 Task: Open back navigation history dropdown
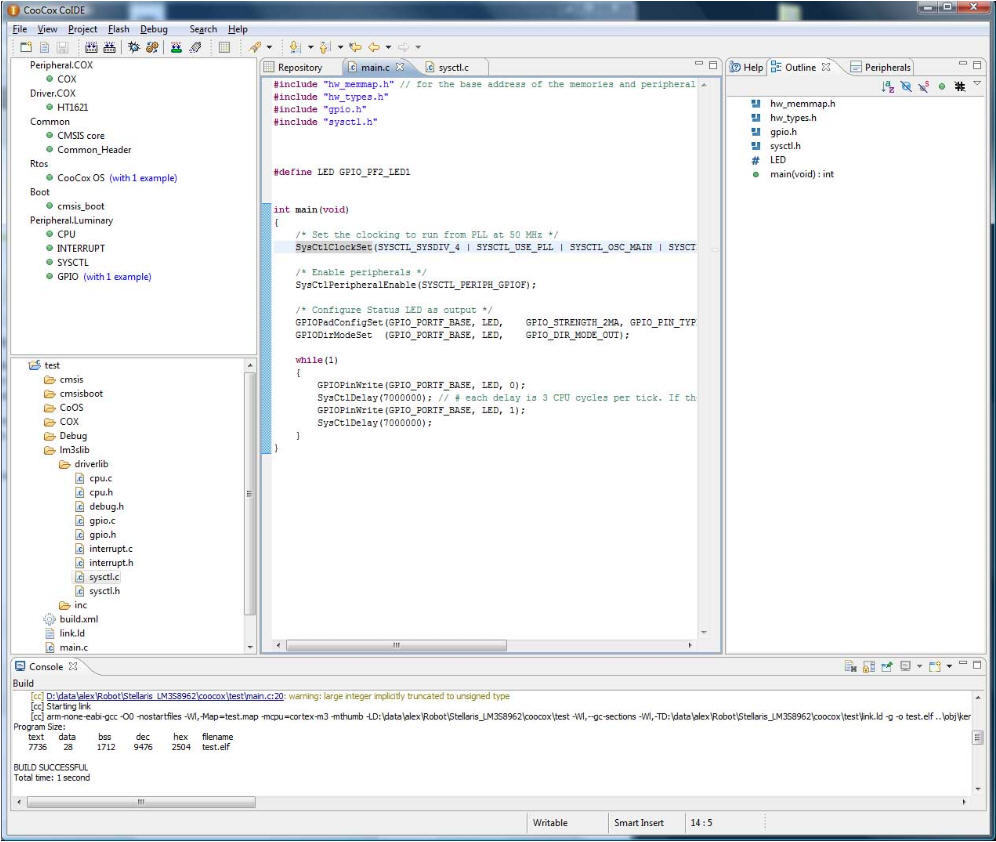(x=388, y=47)
